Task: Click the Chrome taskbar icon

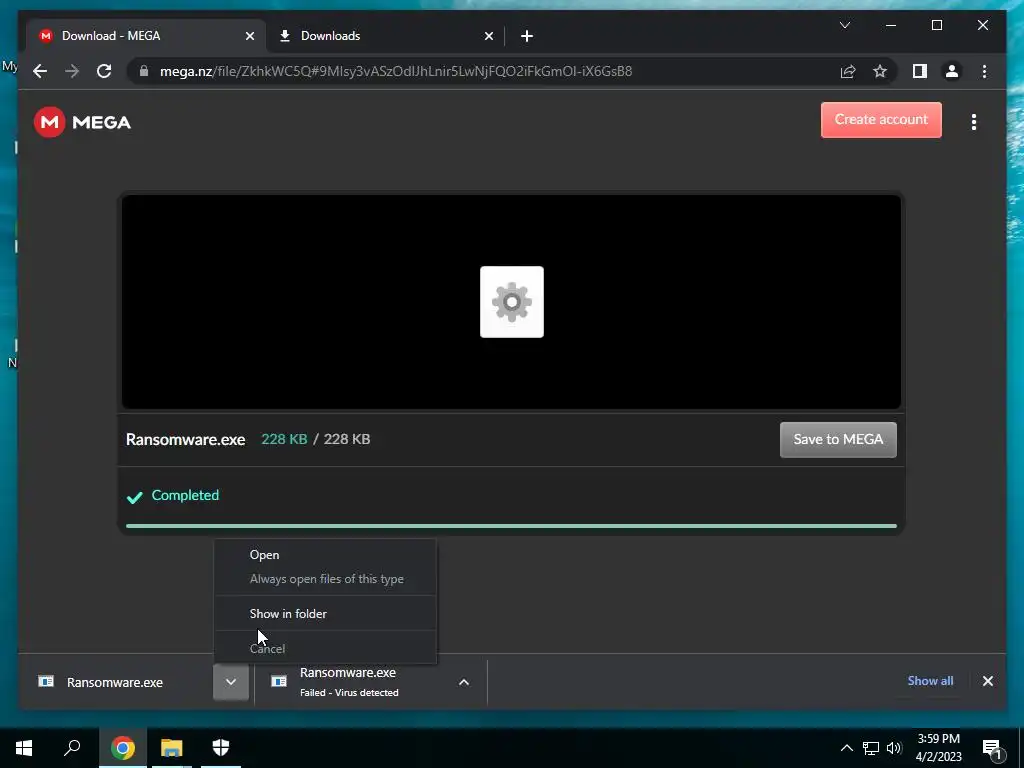Action: (x=122, y=748)
